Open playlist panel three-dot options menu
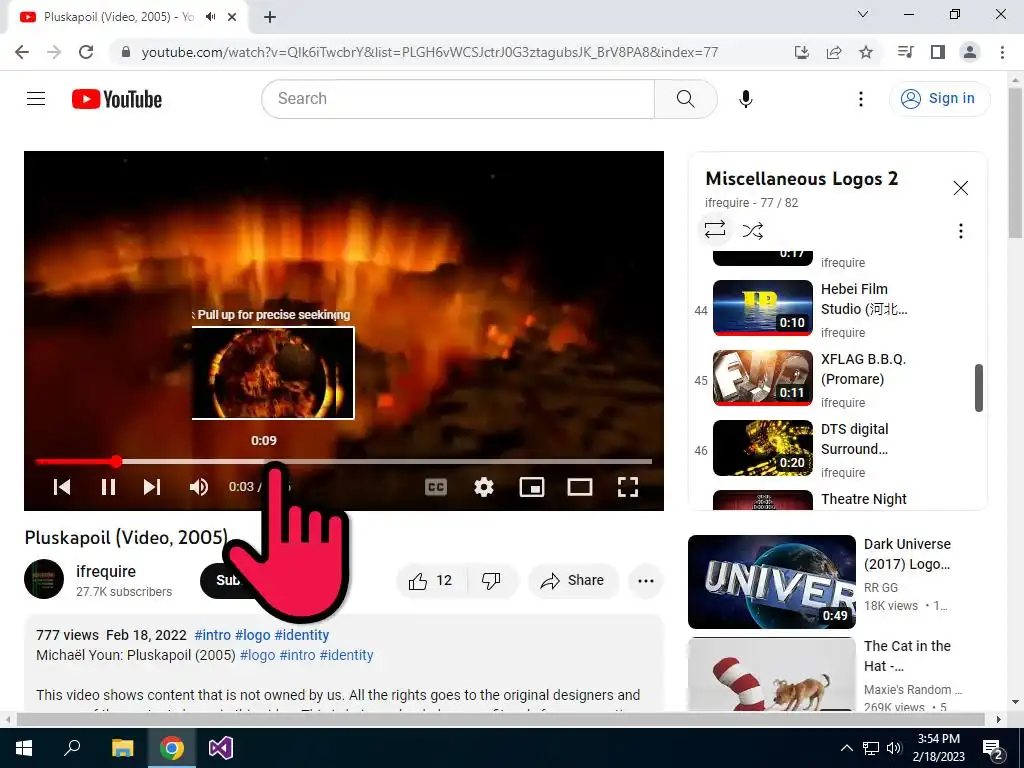 coord(960,231)
